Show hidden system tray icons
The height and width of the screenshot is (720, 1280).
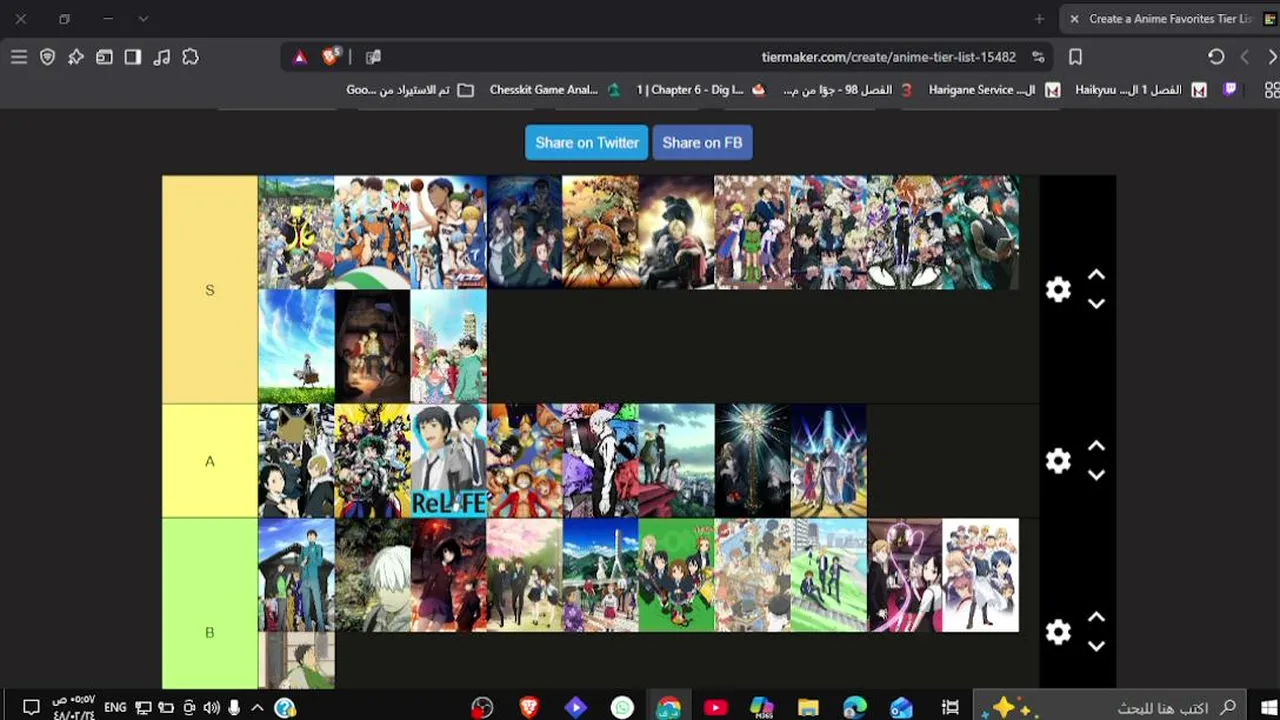[257, 708]
